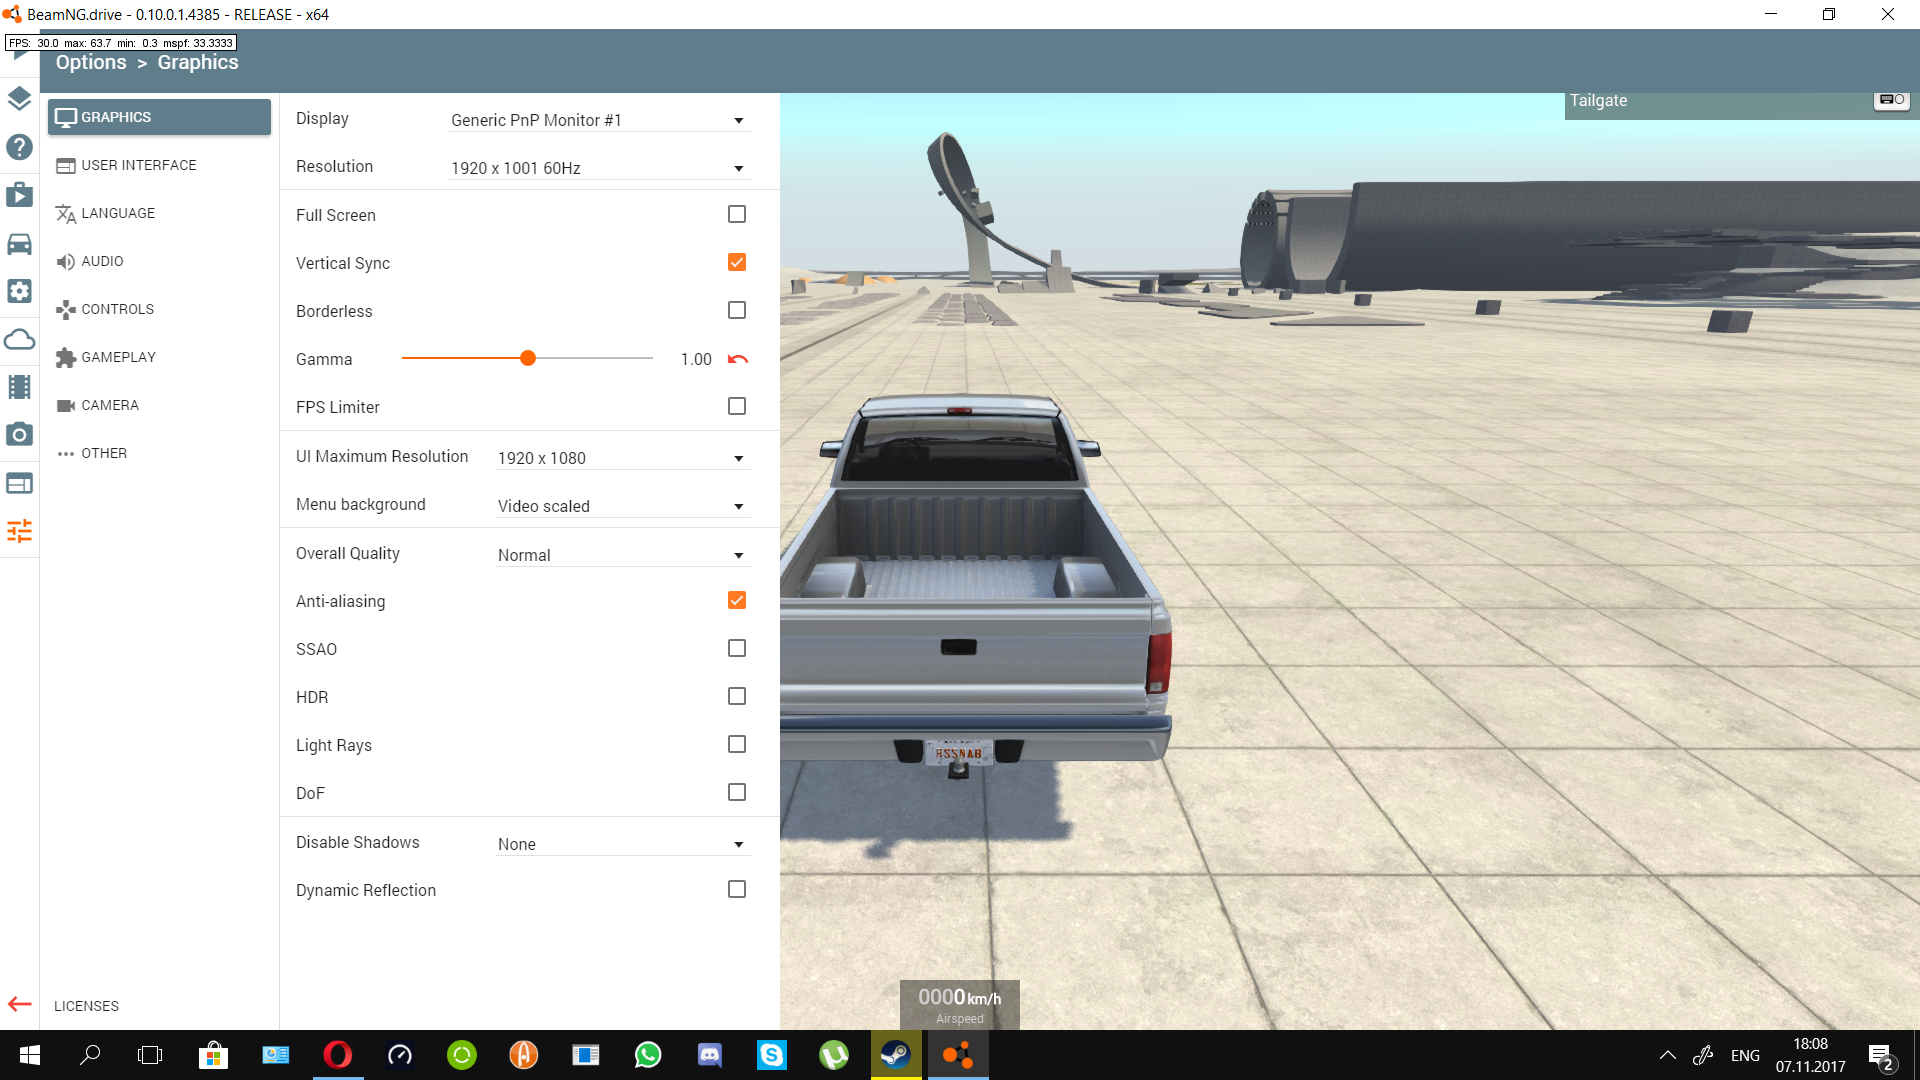Reset gamma with the orange undo arrow

pyautogui.click(x=738, y=359)
